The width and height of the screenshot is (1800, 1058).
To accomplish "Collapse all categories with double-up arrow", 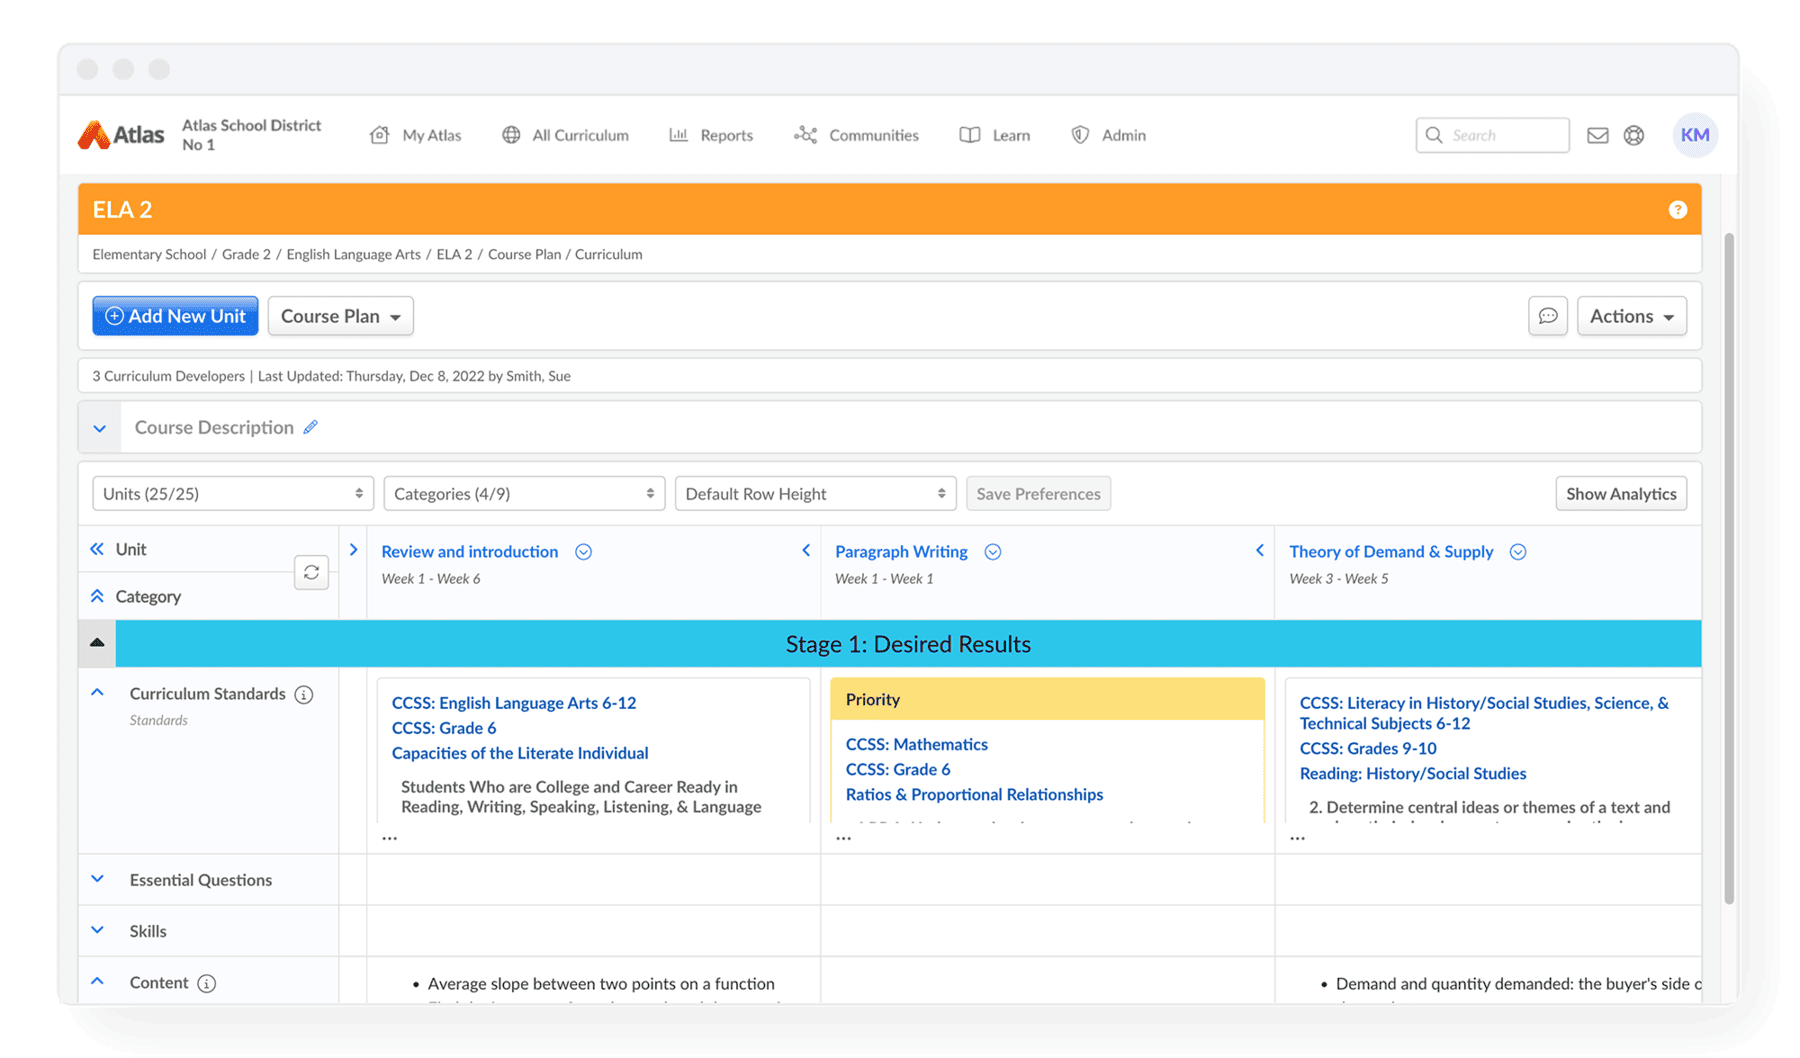I will point(97,596).
